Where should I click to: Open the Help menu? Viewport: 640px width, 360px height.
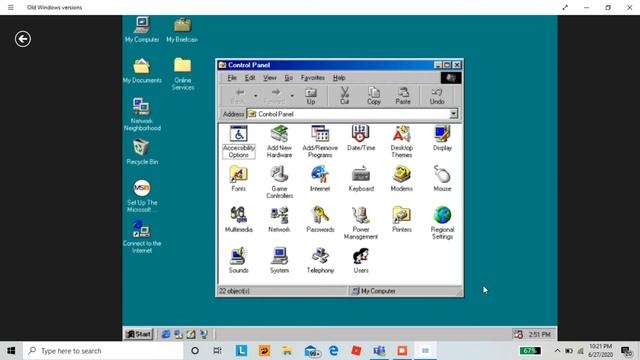point(339,78)
